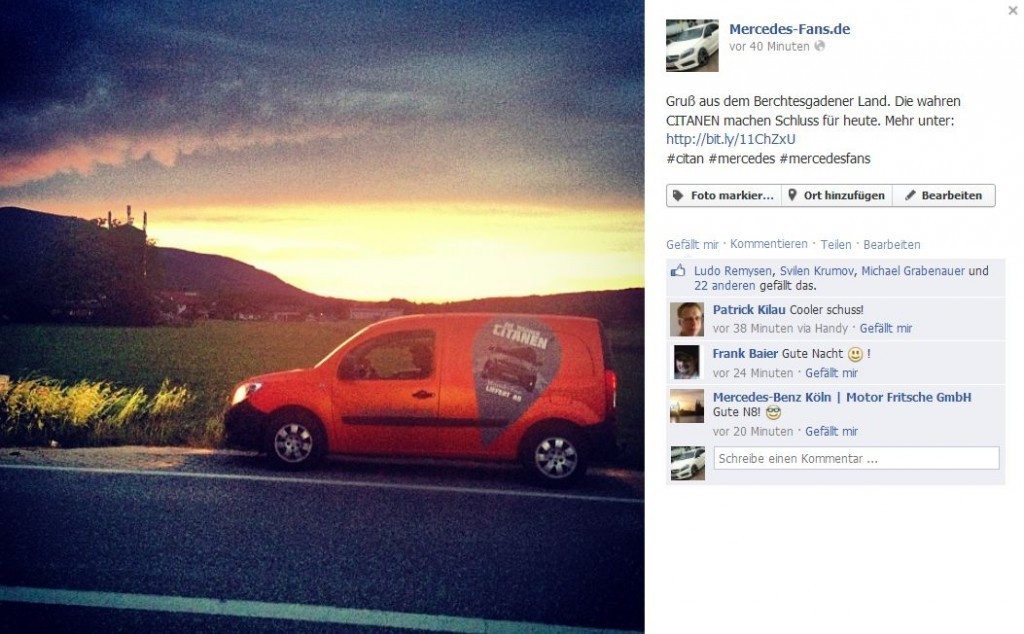Click the location pin icon for Ort hinzufügen
Viewport: 1024px width, 634px height.
(792, 195)
